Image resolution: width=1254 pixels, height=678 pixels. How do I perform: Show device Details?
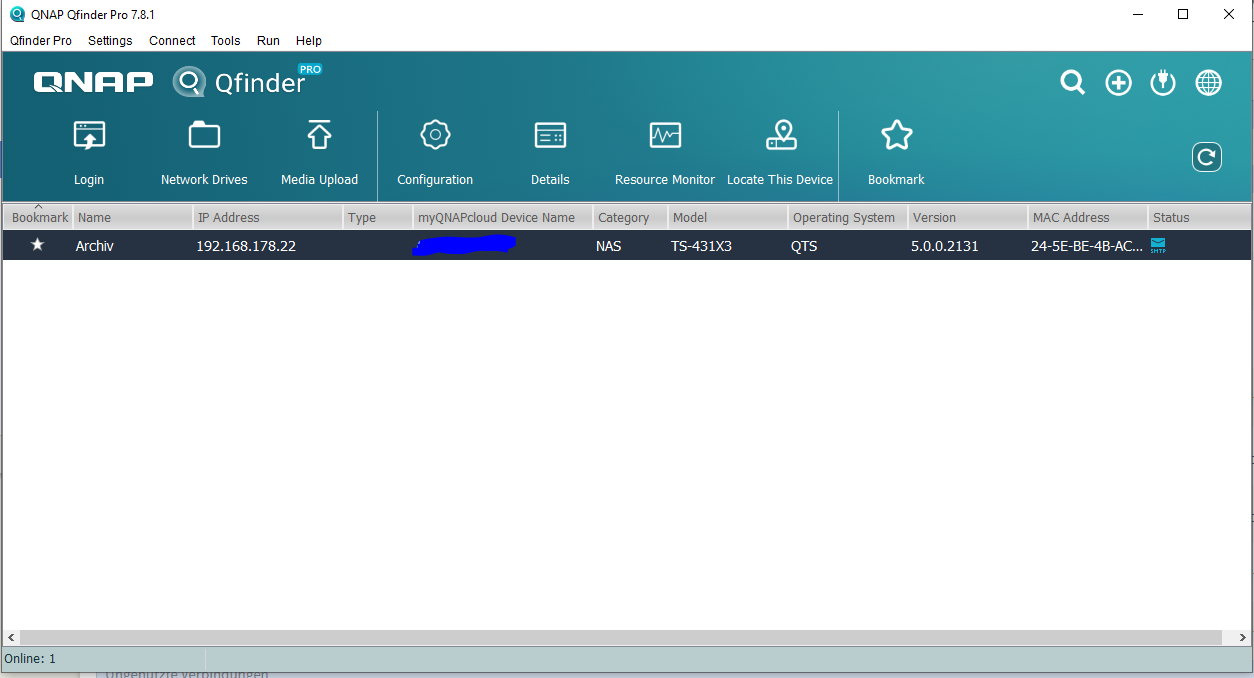550,152
